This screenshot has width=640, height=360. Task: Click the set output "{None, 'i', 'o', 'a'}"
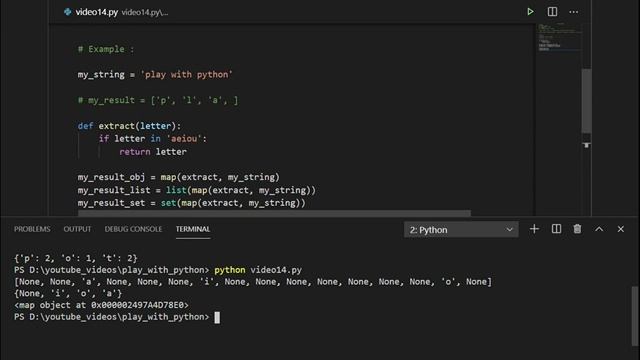(x=68, y=293)
